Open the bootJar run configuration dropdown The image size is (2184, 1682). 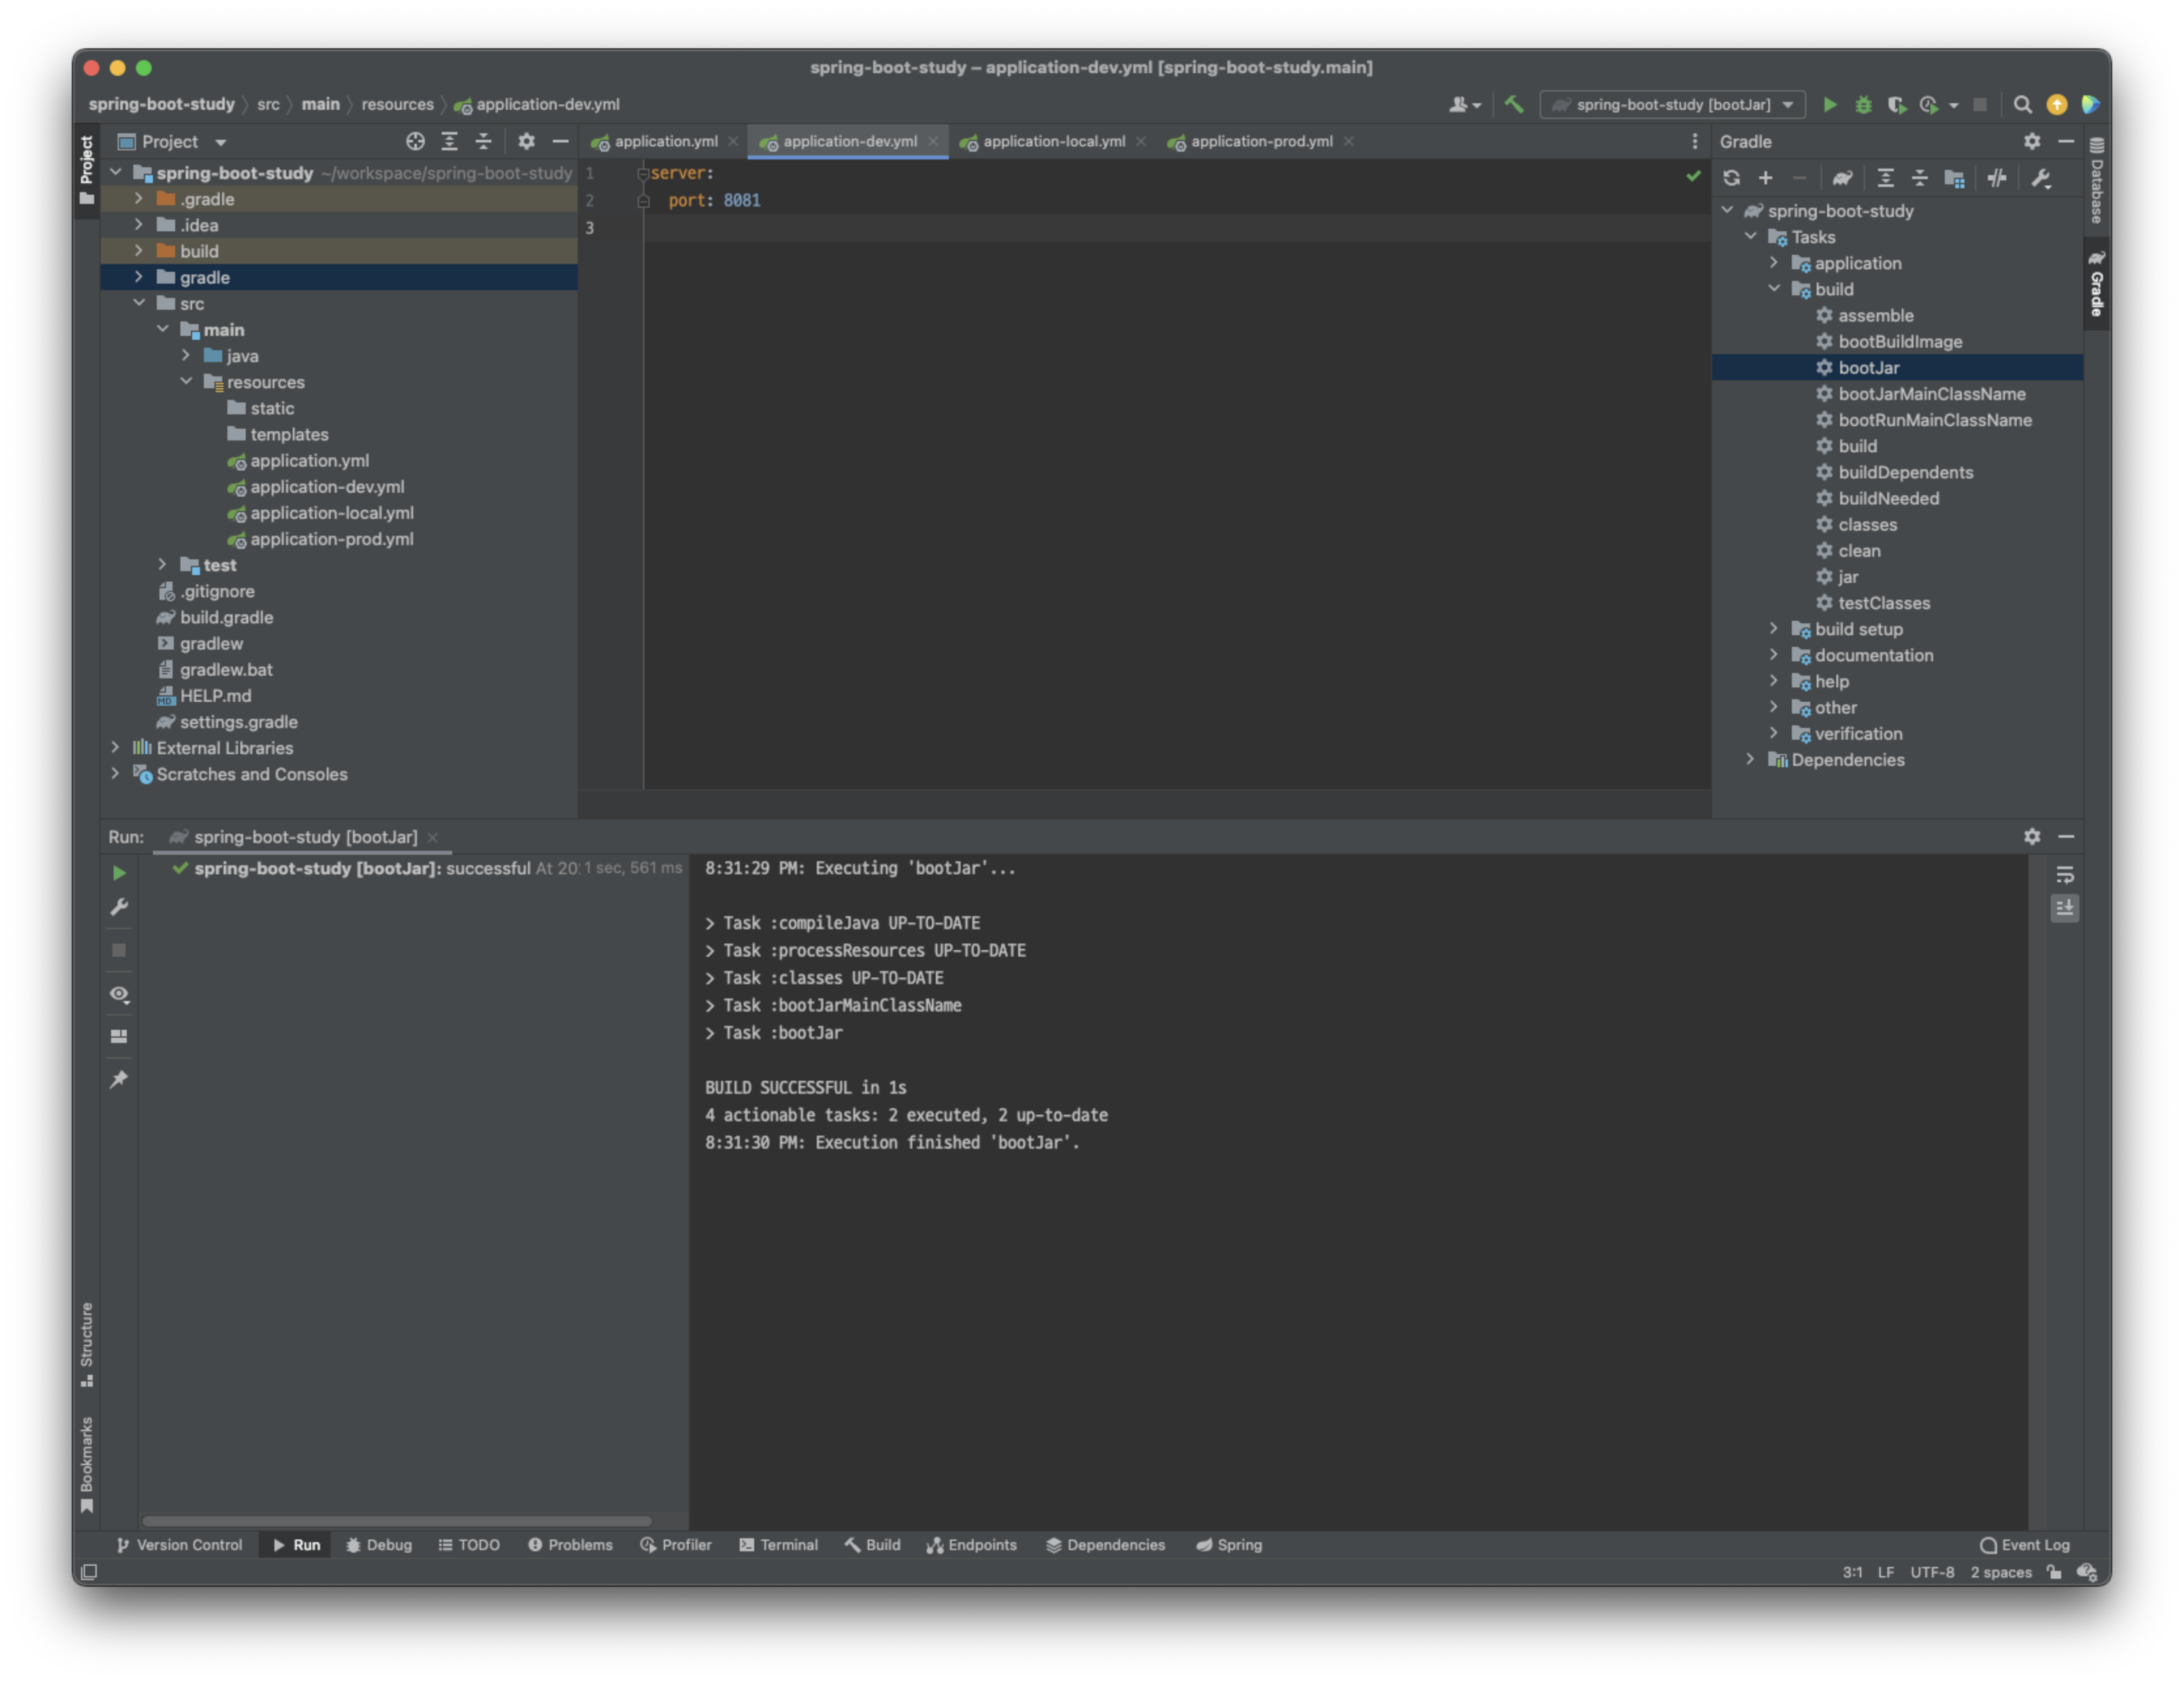pos(1673,104)
